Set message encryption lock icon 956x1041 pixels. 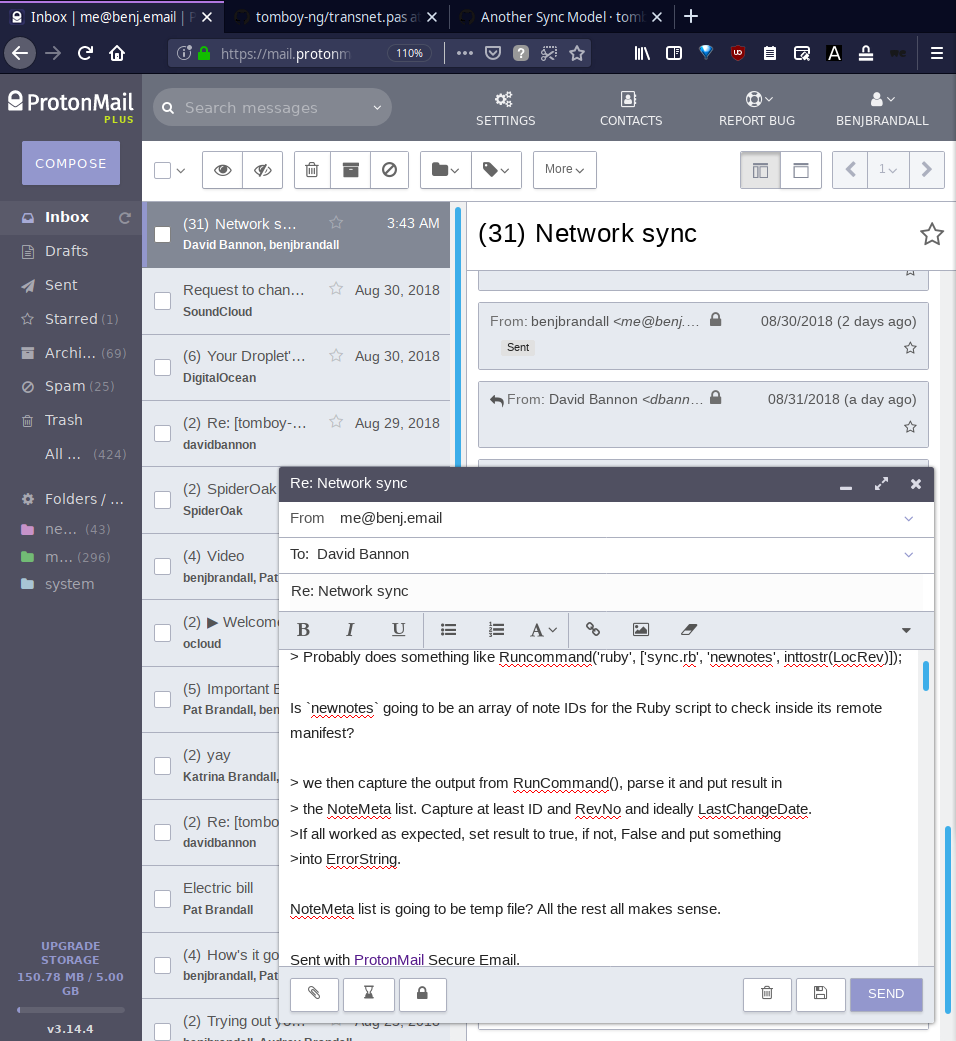pos(422,994)
